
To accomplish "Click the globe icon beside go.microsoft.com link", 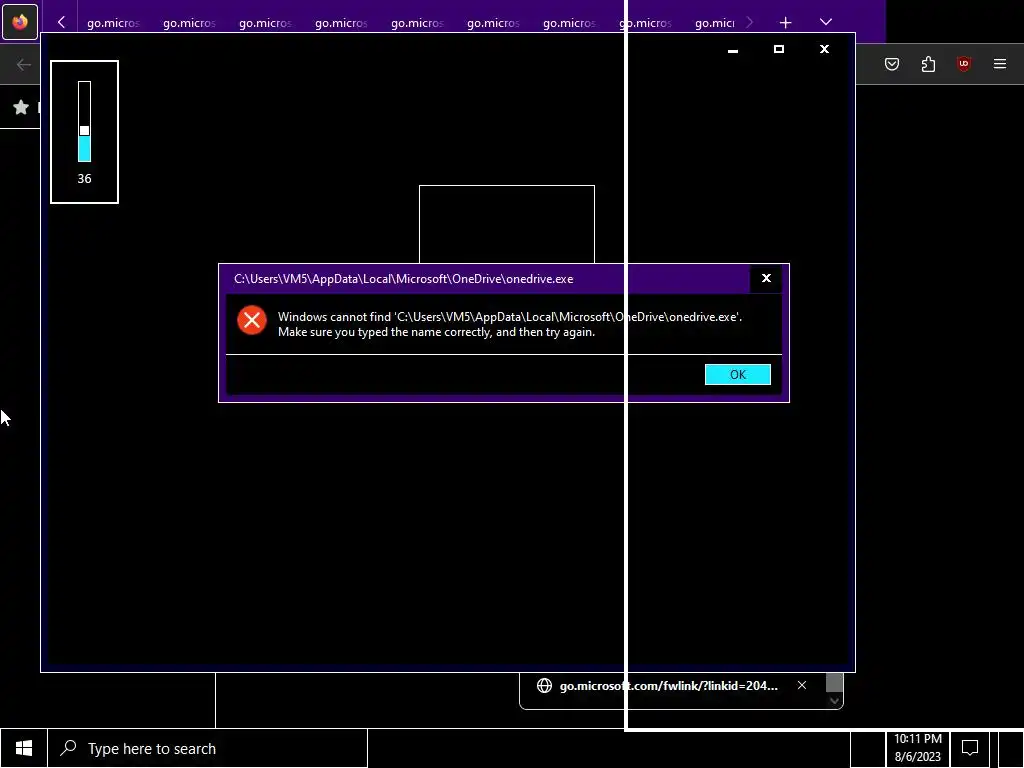I will click(544, 686).
